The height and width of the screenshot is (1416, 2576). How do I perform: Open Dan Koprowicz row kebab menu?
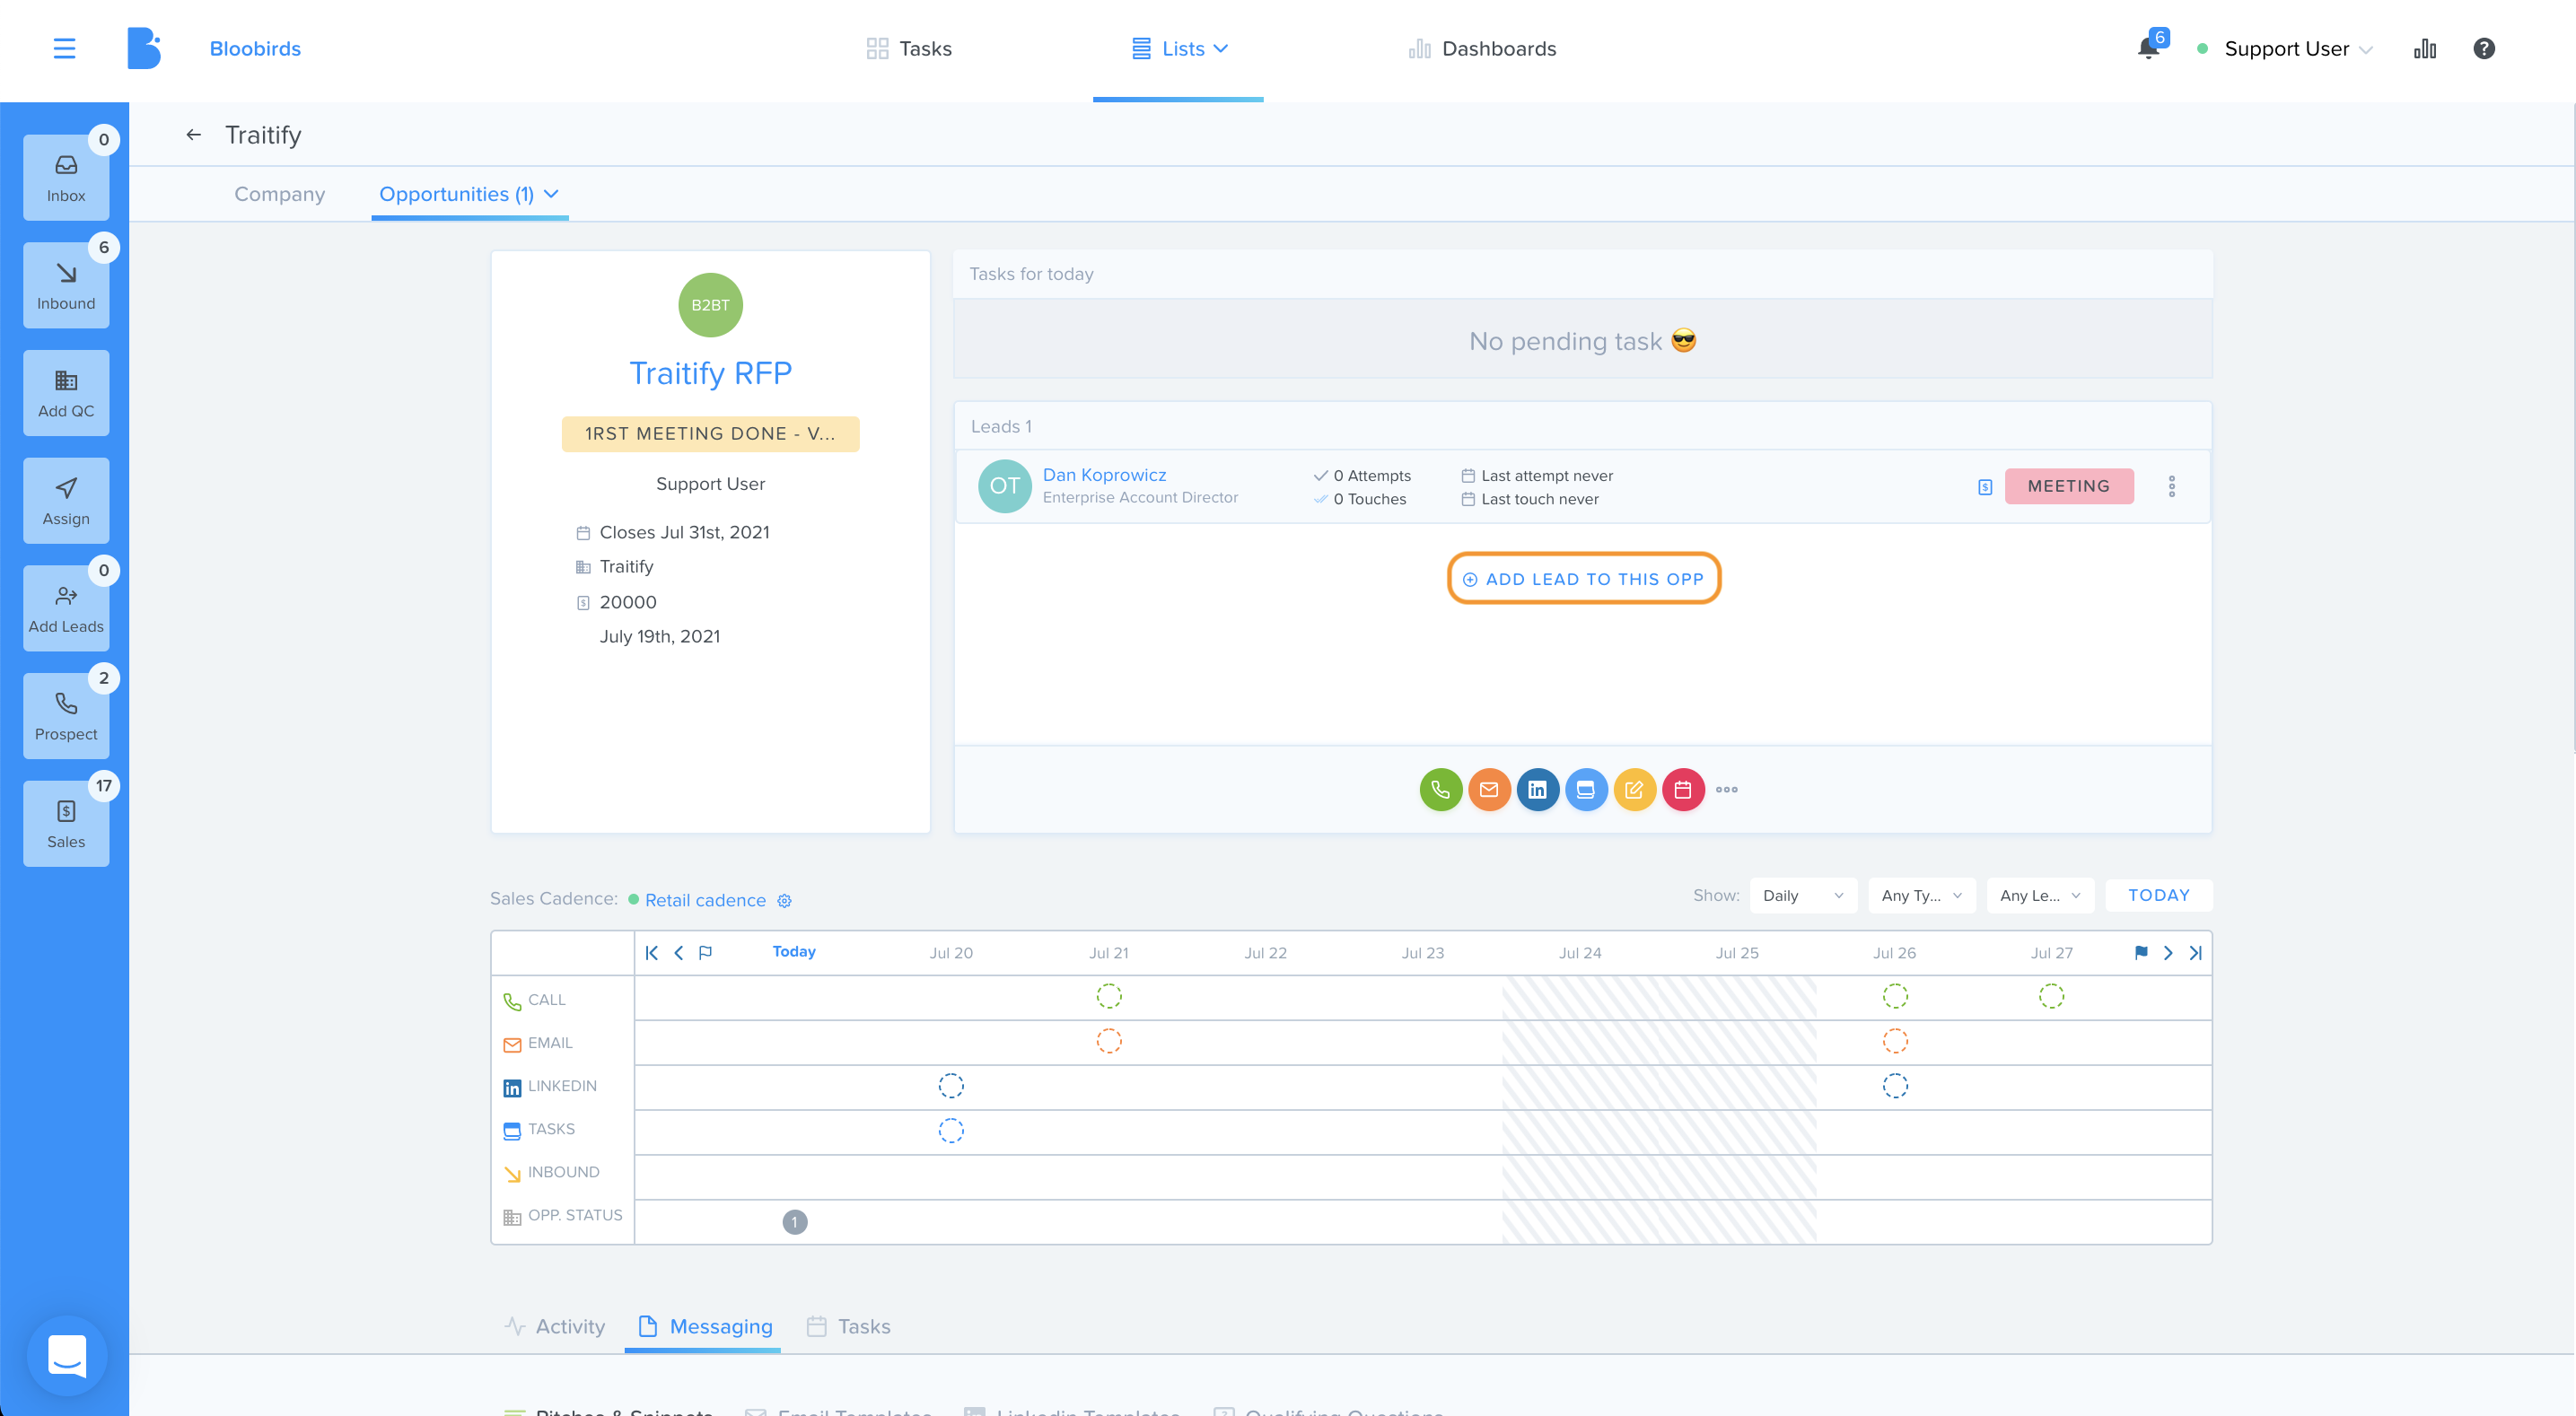2172,487
